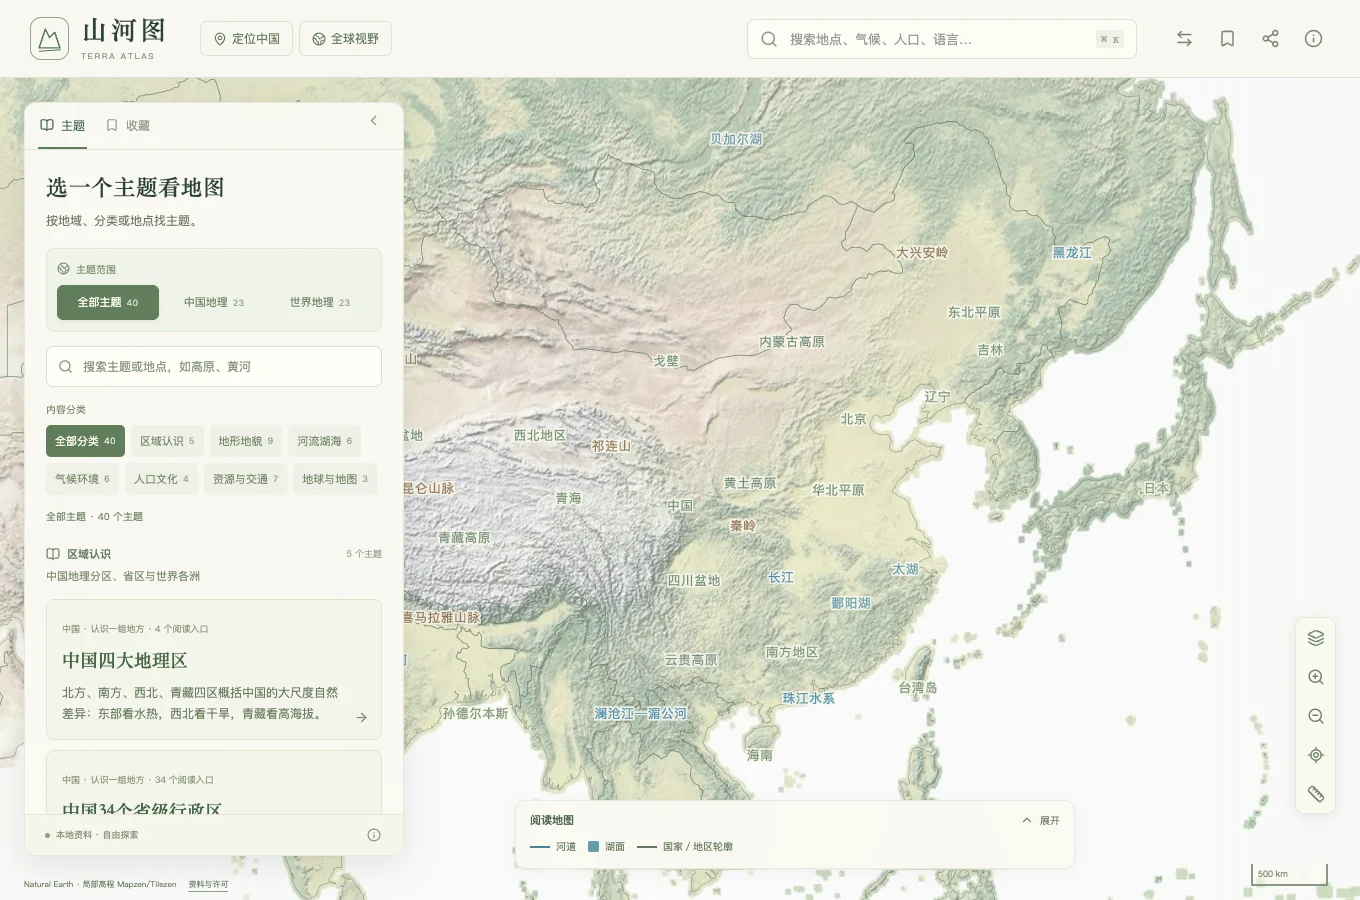
Task: Zoom out with the minus magnifier icon
Action: coord(1316,716)
